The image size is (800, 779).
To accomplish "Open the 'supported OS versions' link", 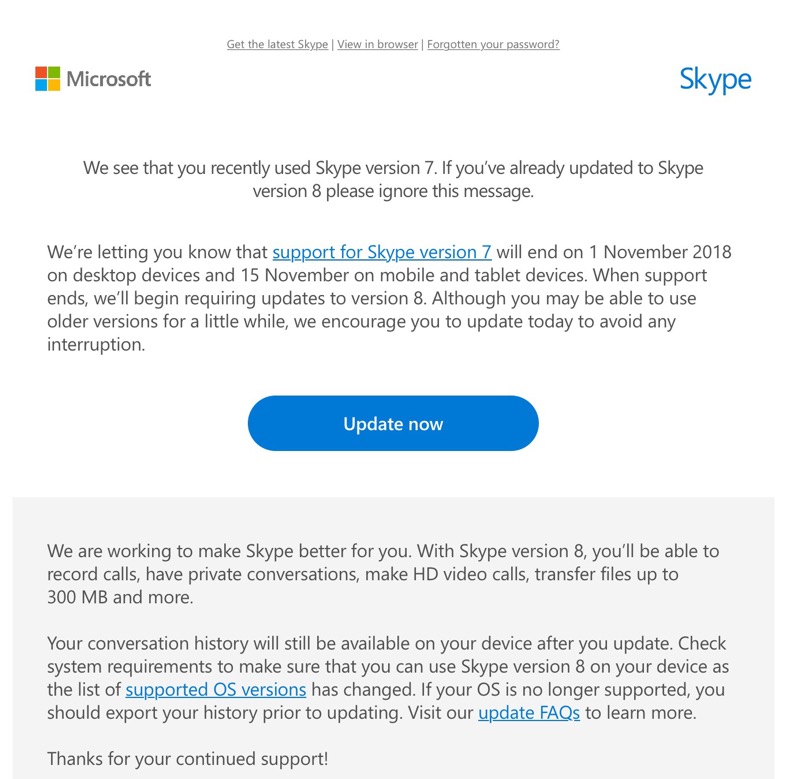I will [216, 690].
